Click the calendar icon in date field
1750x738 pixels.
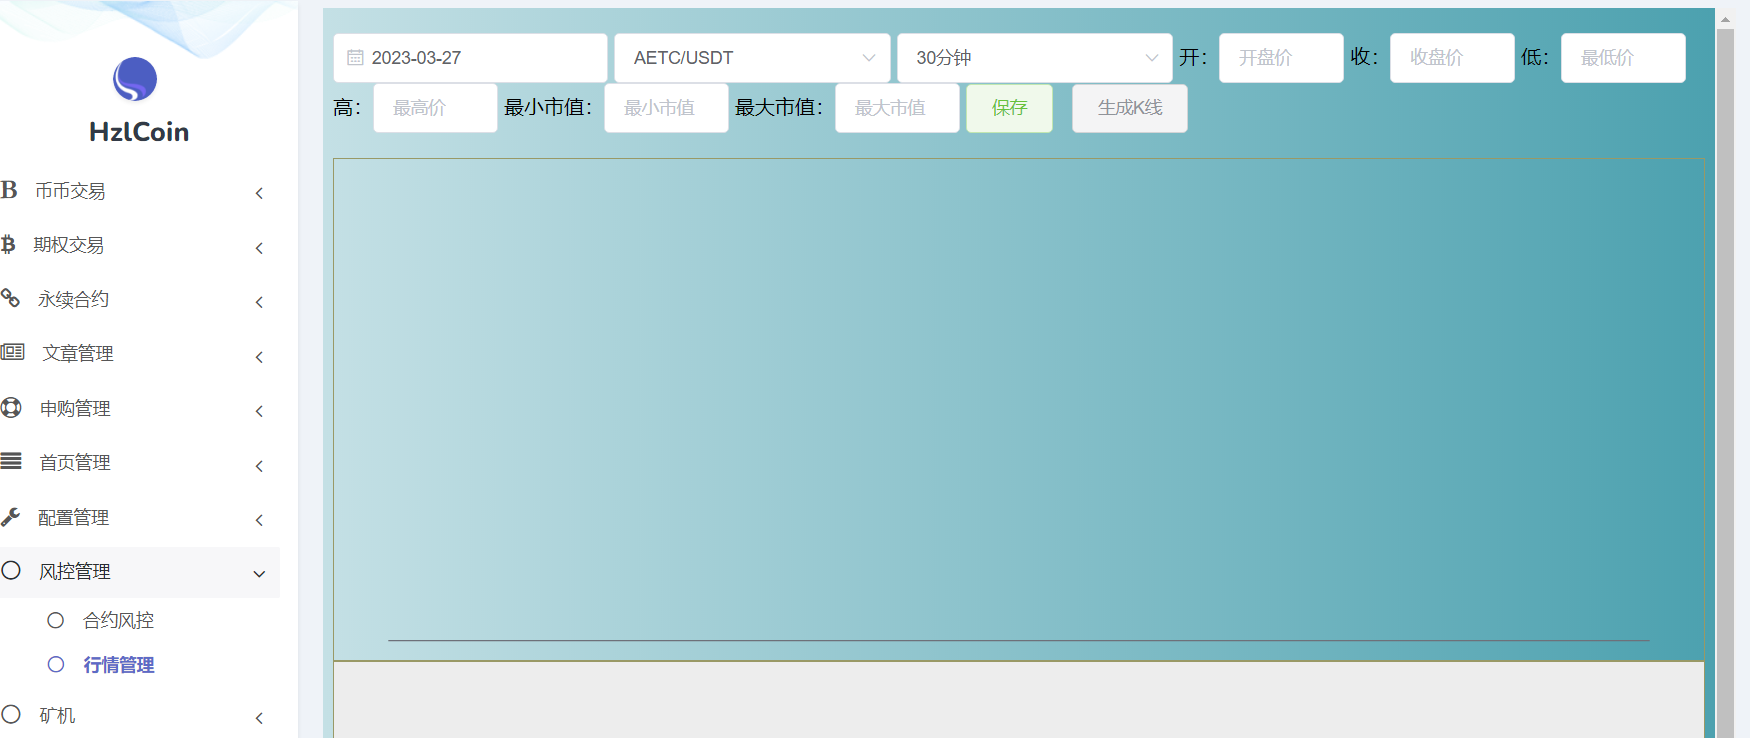pyautogui.click(x=355, y=58)
